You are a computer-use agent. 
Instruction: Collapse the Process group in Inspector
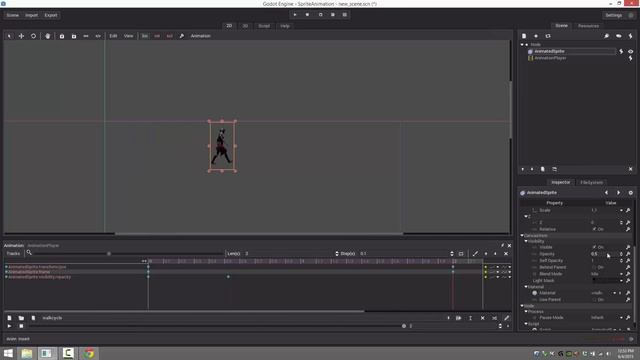pos(526,311)
